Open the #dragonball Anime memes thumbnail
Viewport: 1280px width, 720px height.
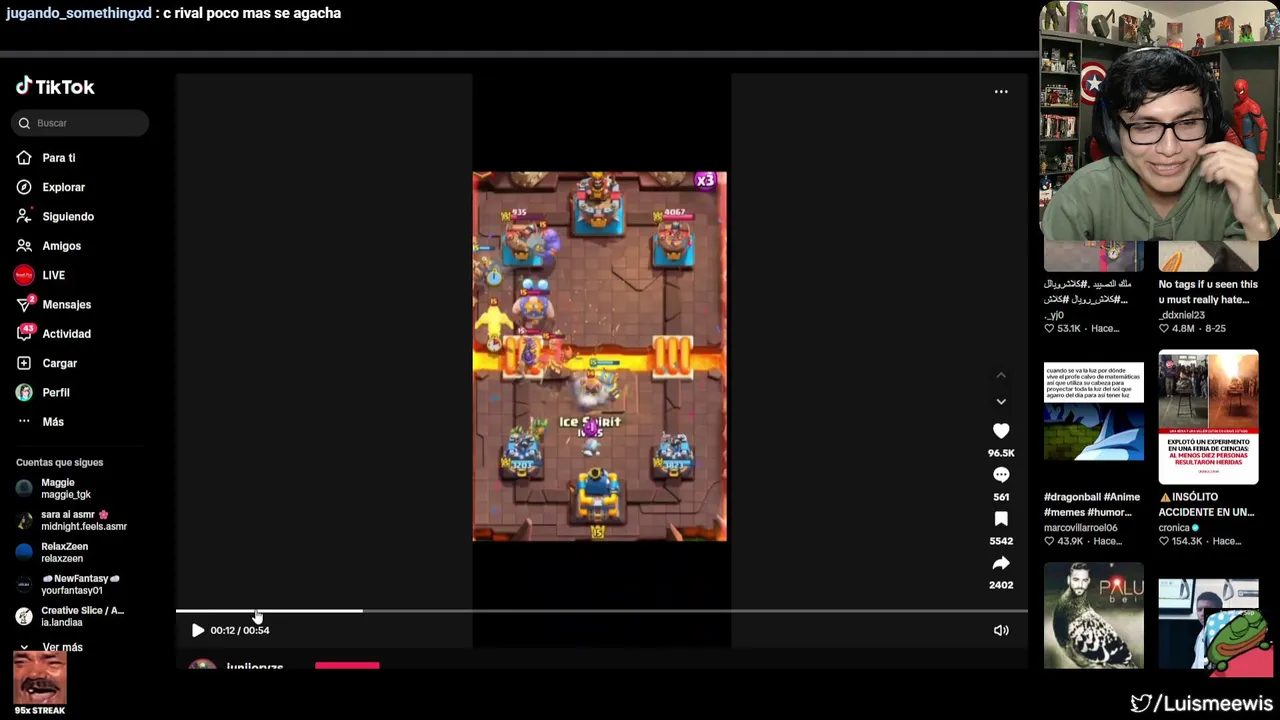click(1094, 411)
